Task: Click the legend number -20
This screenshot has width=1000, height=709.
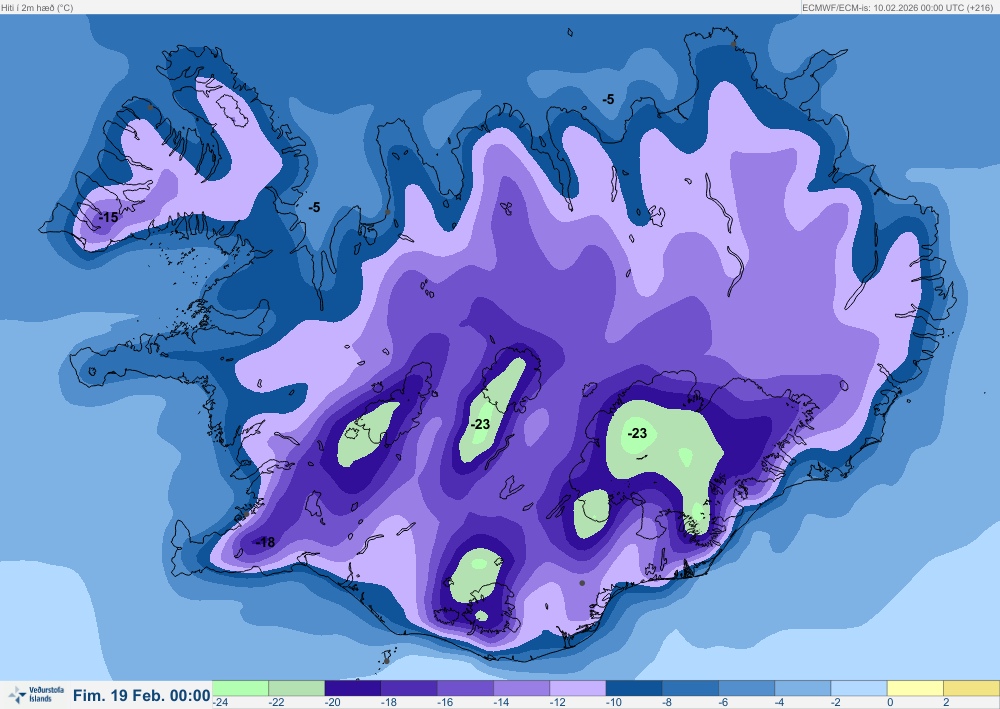Action: (x=332, y=702)
